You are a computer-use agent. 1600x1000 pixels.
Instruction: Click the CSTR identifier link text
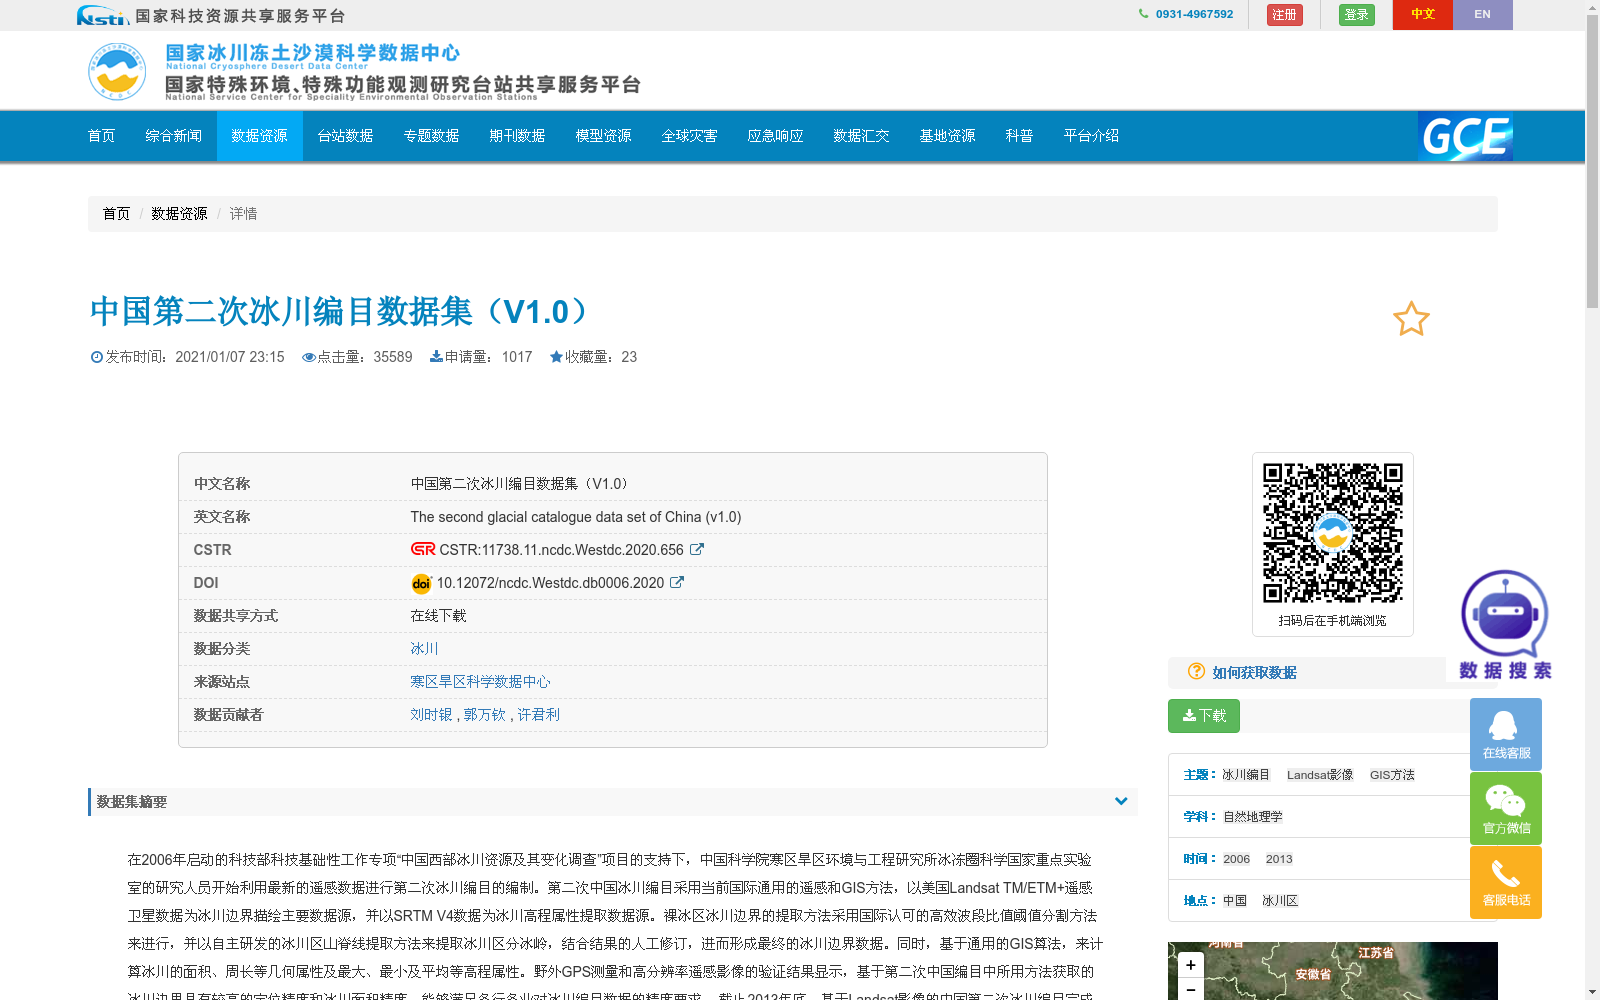tap(562, 550)
